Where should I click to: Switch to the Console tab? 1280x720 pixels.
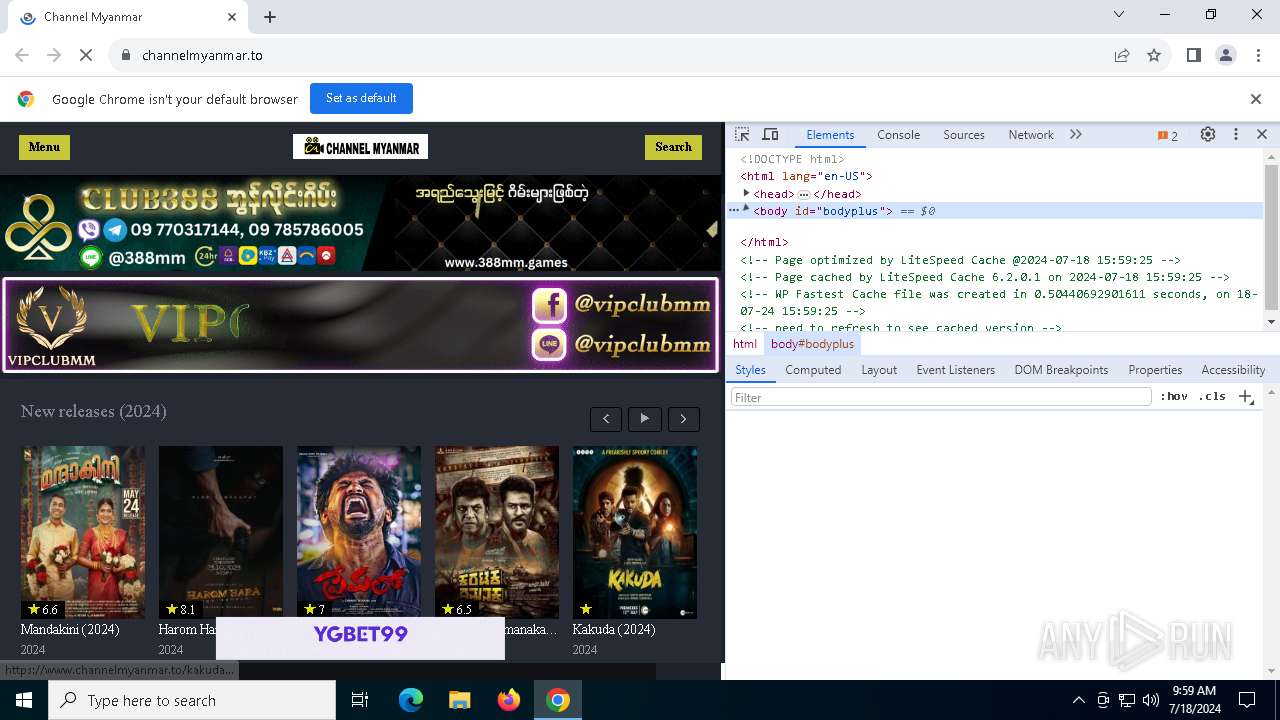pyautogui.click(x=898, y=135)
